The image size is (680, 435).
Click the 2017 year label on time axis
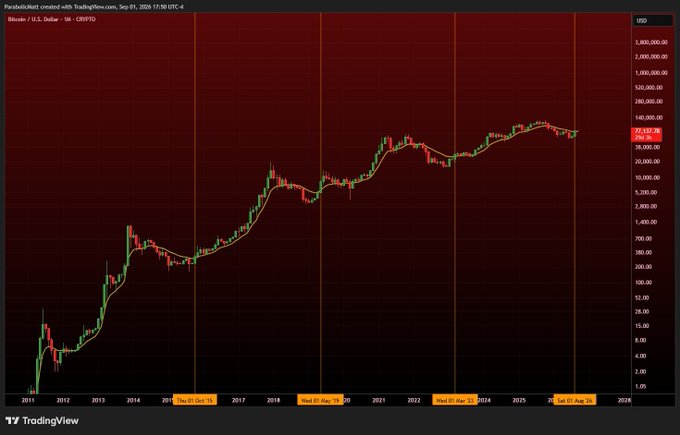click(x=238, y=400)
